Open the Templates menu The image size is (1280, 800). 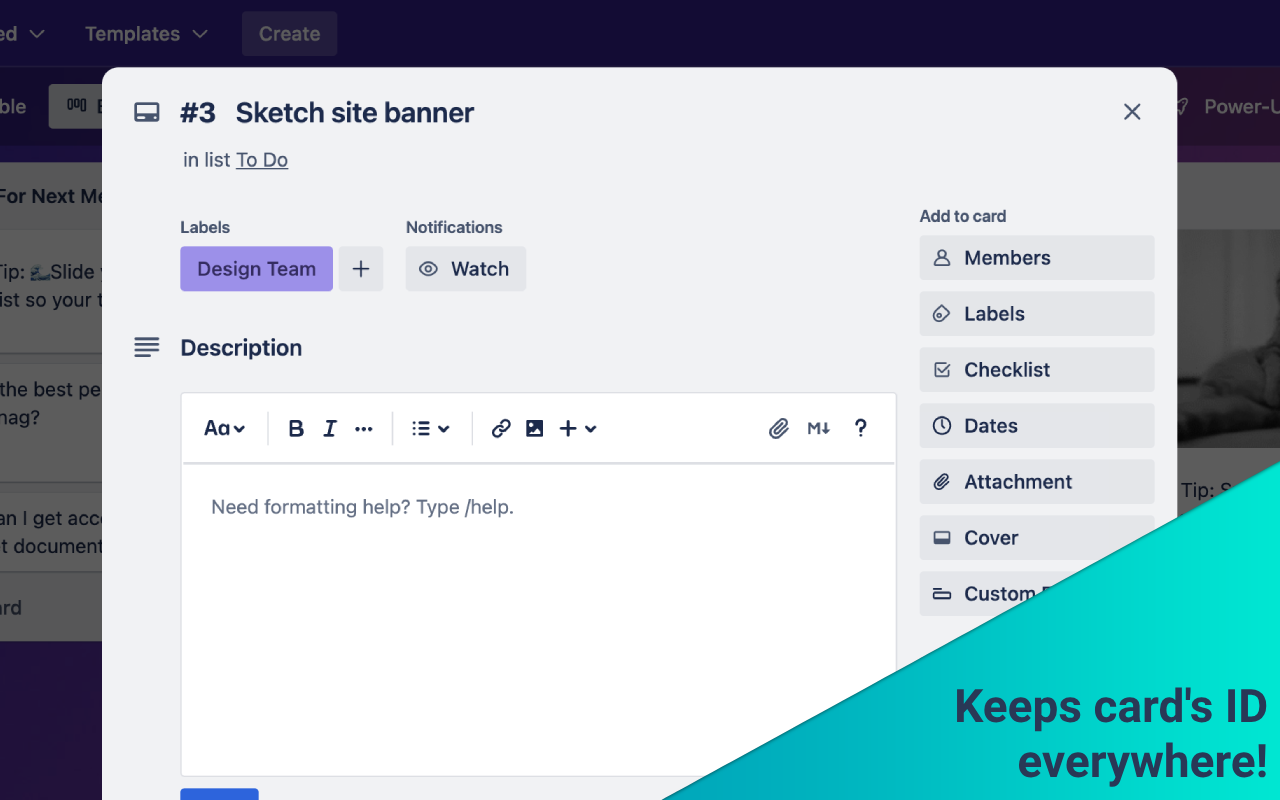tap(145, 33)
